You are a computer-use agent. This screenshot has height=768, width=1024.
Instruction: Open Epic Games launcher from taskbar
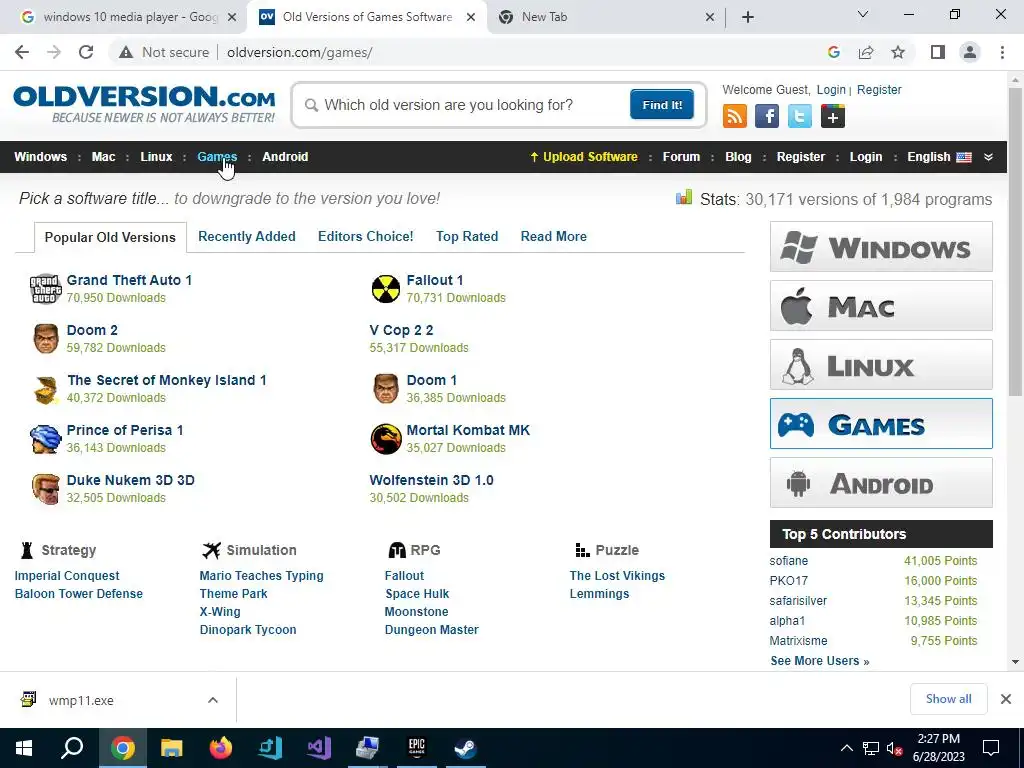point(417,748)
